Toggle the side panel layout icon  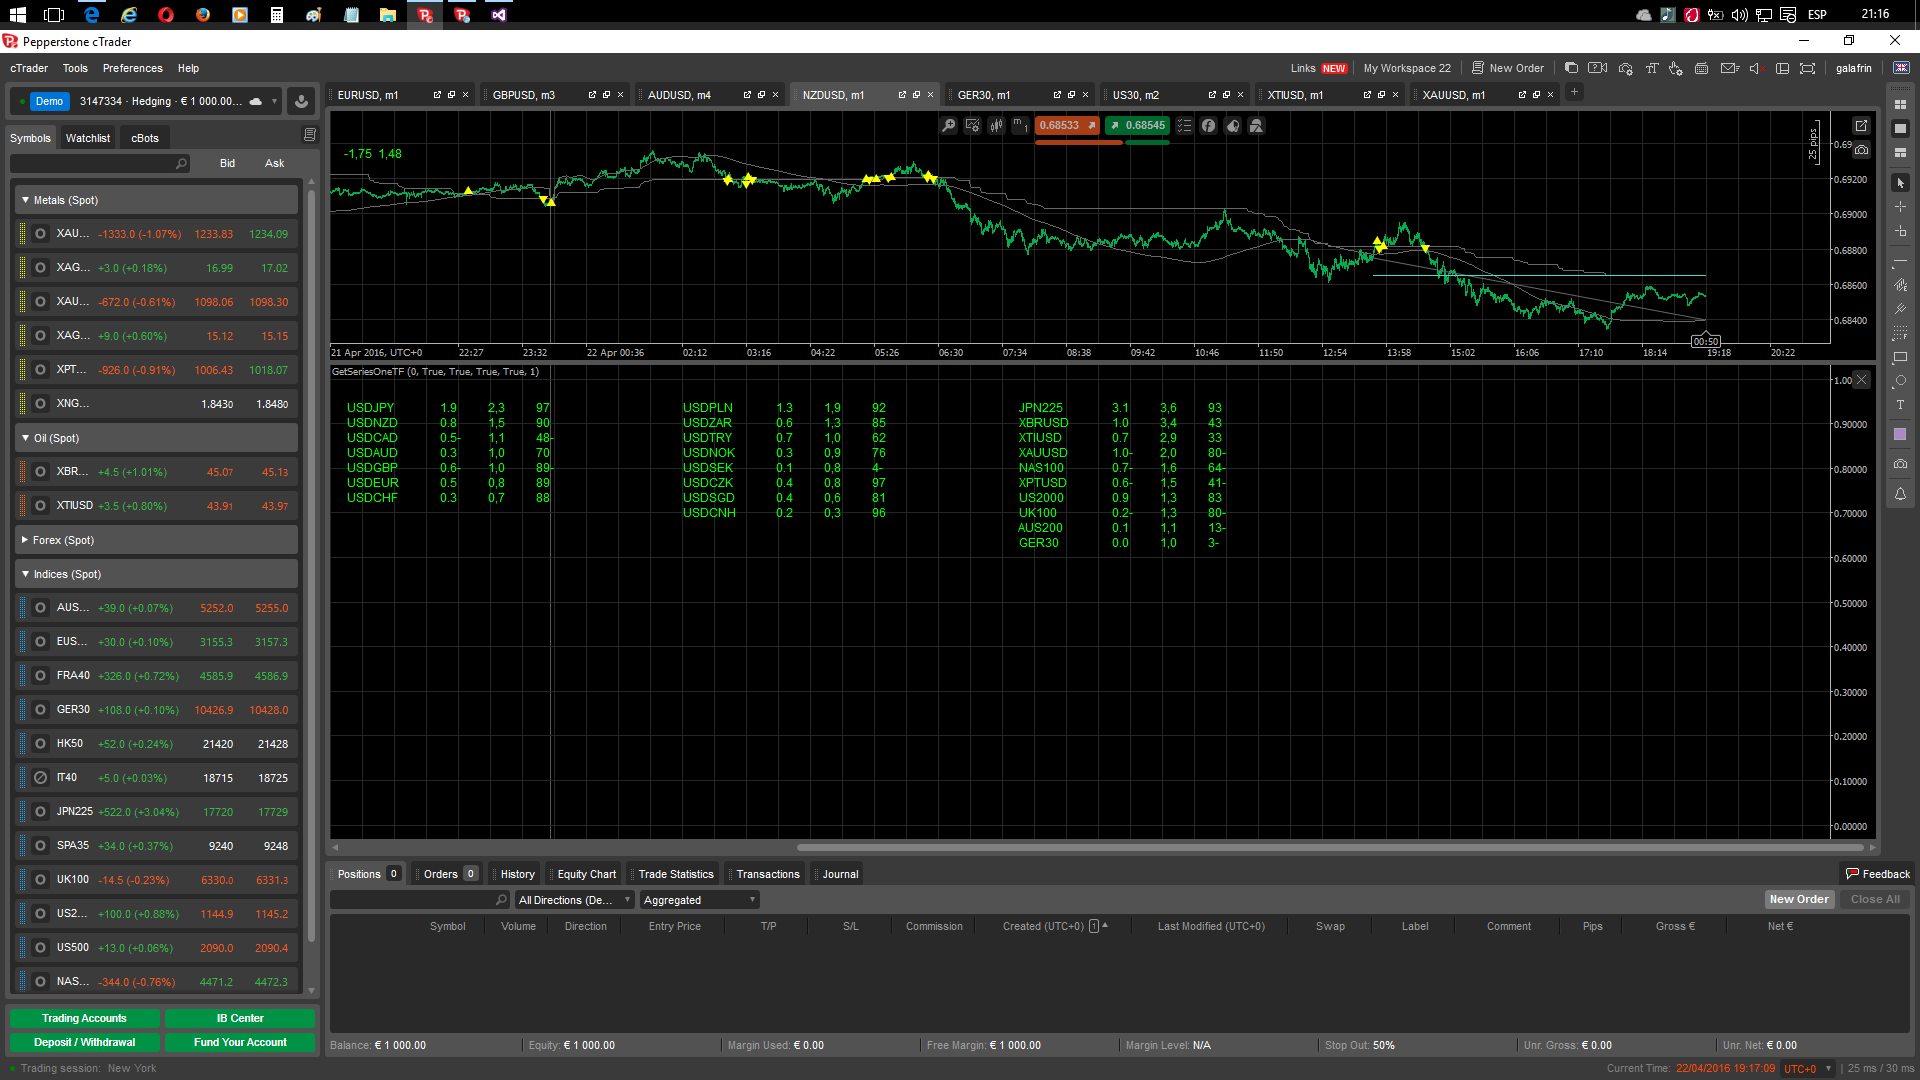click(1782, 68)
